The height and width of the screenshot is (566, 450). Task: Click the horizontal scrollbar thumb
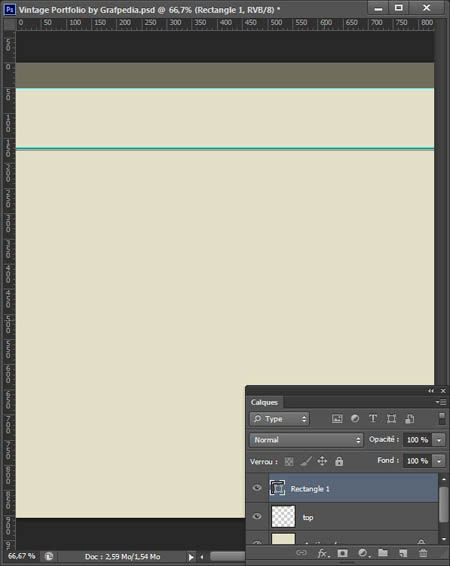228,556
